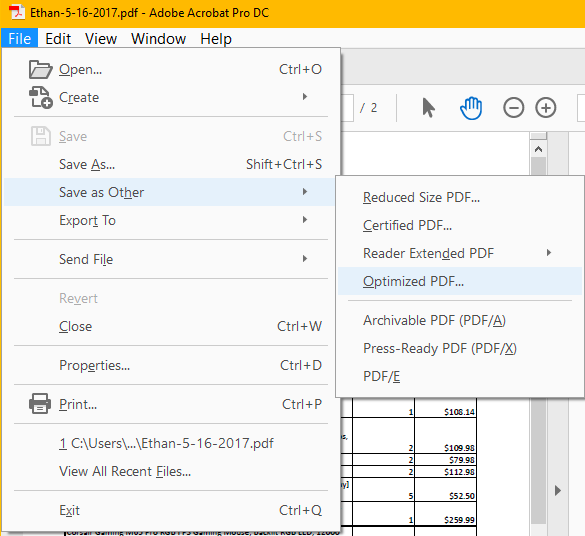Open the File menu
The height and width of the screenshot is (536, 585).
19,38
